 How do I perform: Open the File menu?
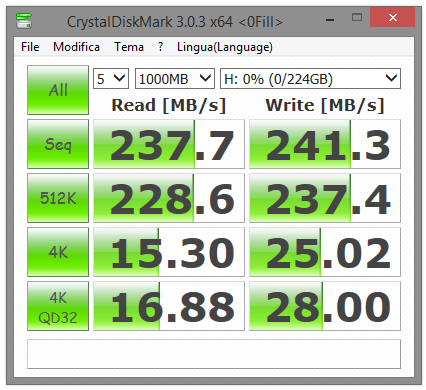point(30,47)
